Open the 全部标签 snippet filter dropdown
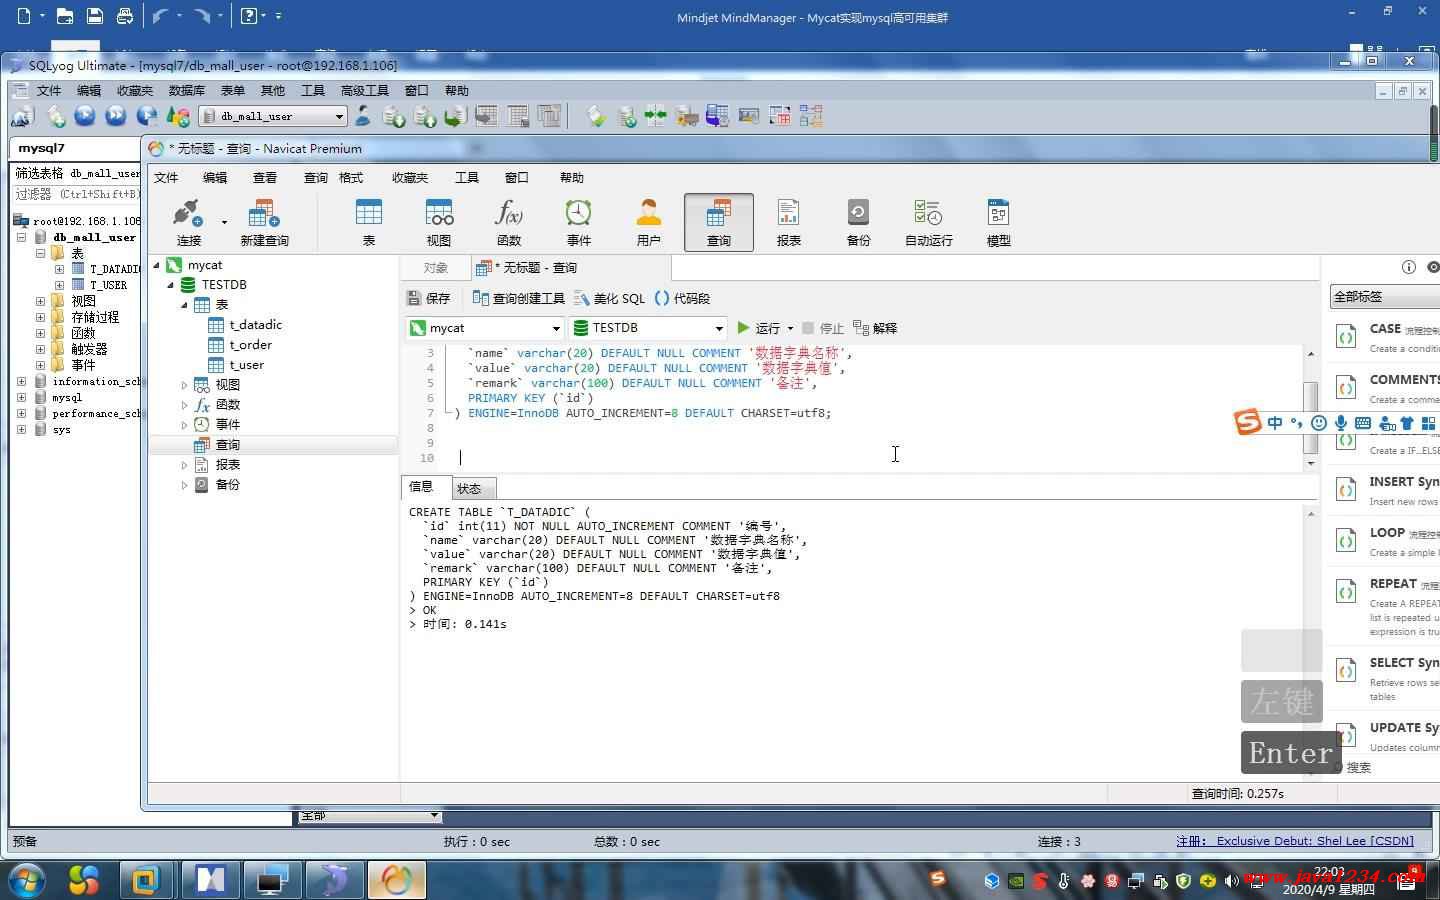Image resolution: width=1440 pixels, height=900 pixels. point(1385,296)
